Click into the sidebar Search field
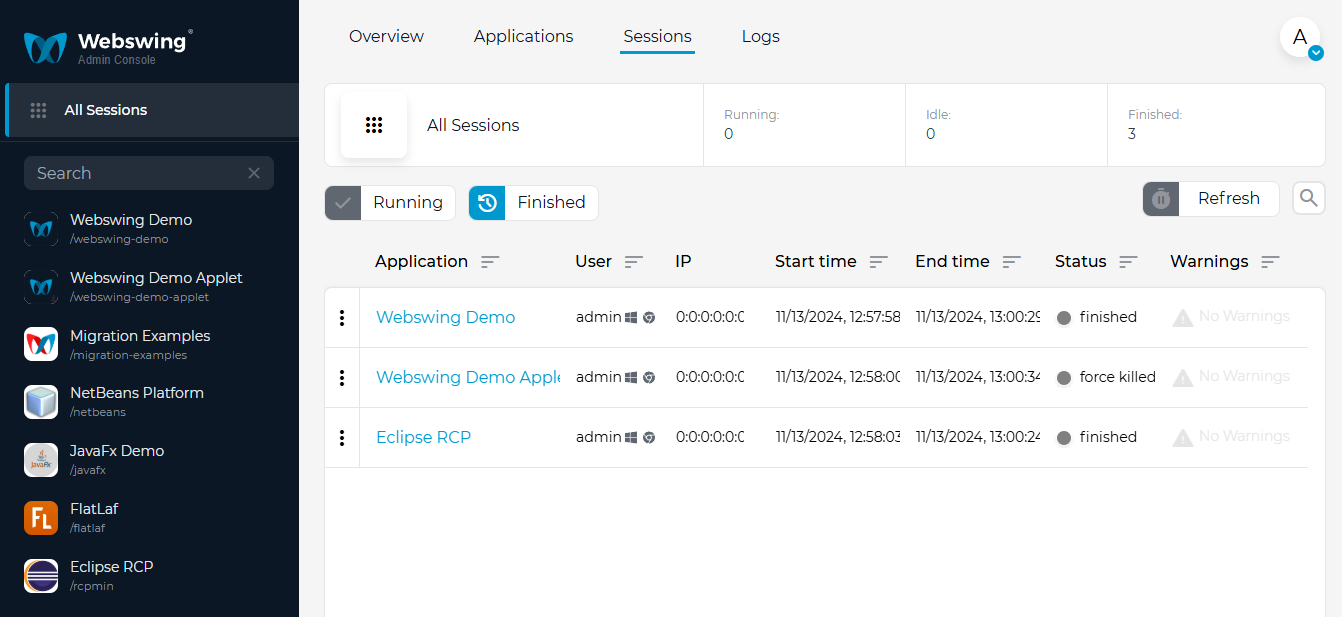The width and height of the screenshot is (1342, 617). (x=135, y=173)
